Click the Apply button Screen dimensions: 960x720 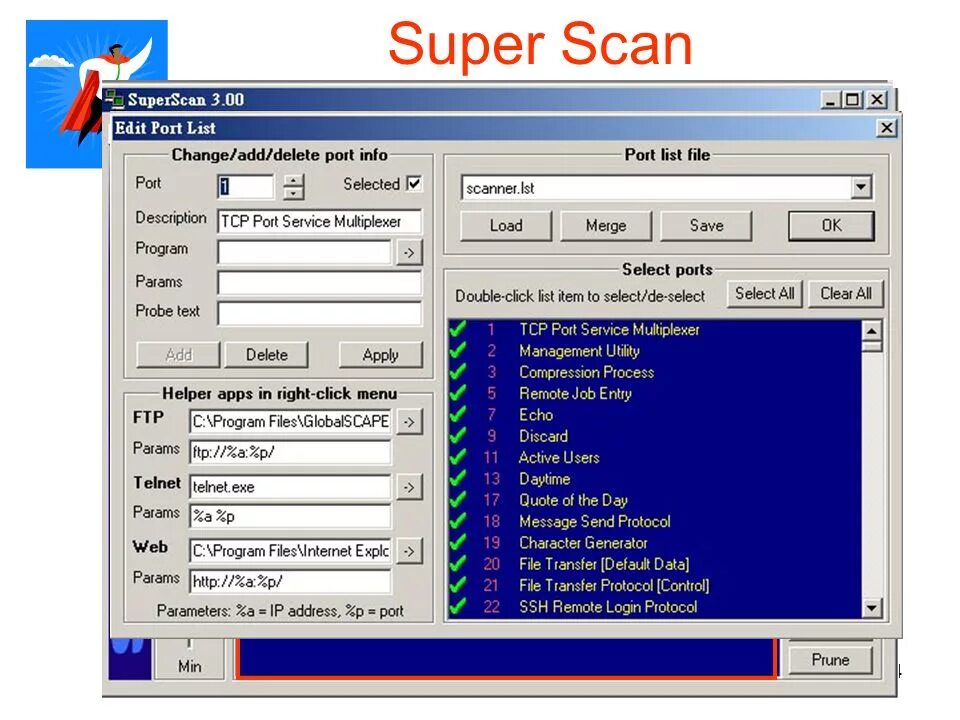pos(380,354)
